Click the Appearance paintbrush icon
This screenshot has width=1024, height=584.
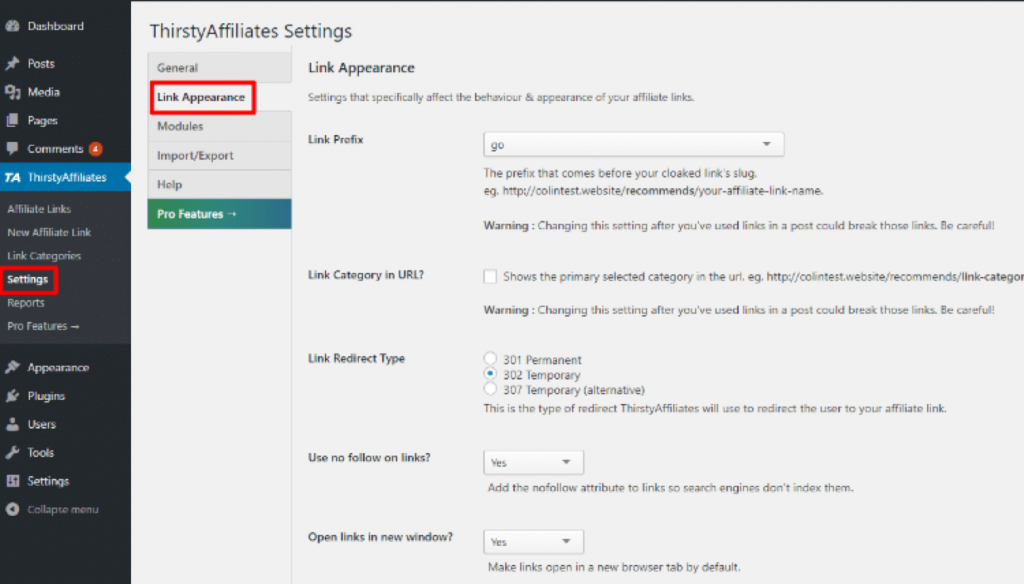[12, 367]
